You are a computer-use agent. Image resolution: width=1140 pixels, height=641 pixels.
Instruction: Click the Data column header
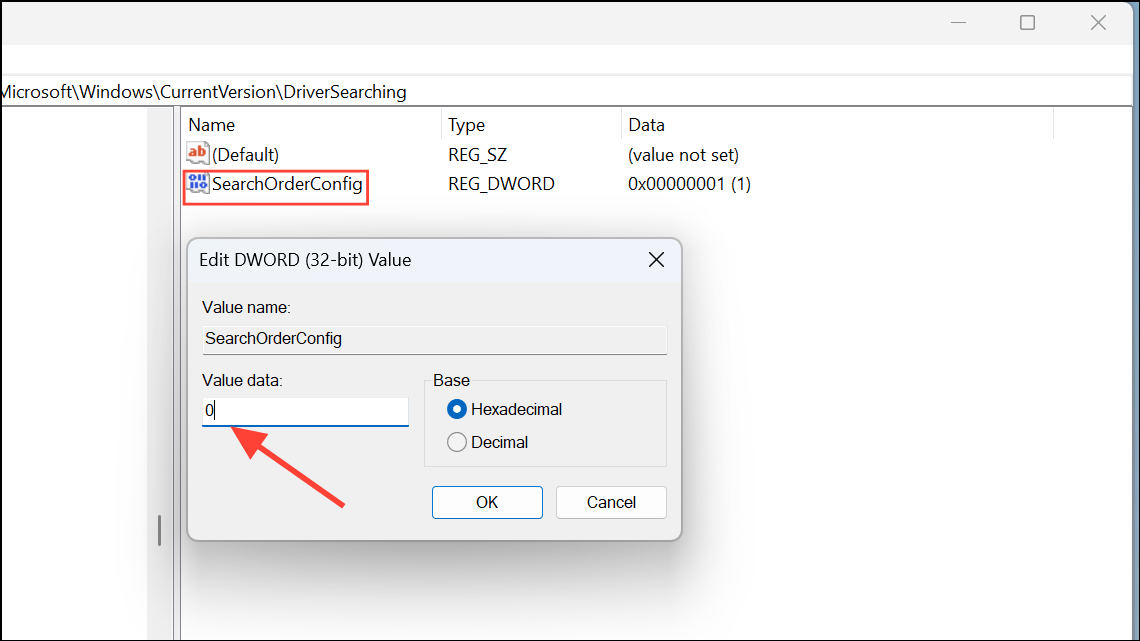[646, 124]
